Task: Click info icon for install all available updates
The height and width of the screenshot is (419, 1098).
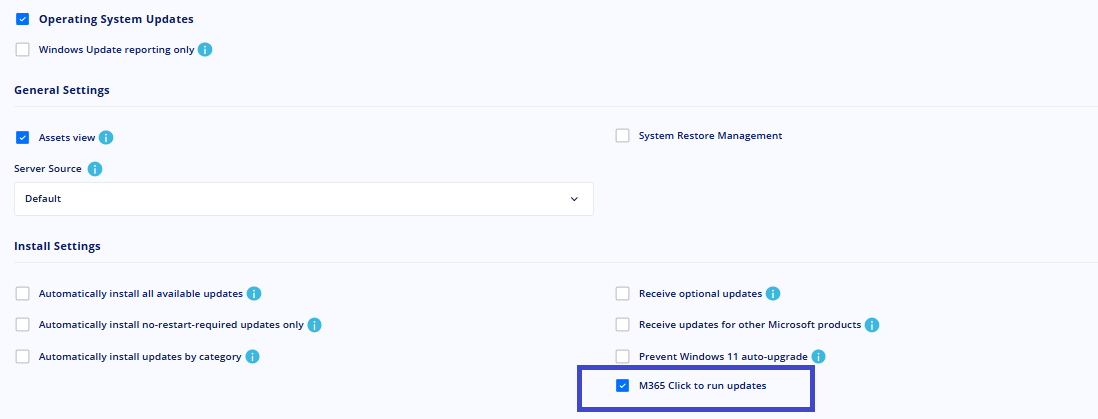Action: coord(253,294)
